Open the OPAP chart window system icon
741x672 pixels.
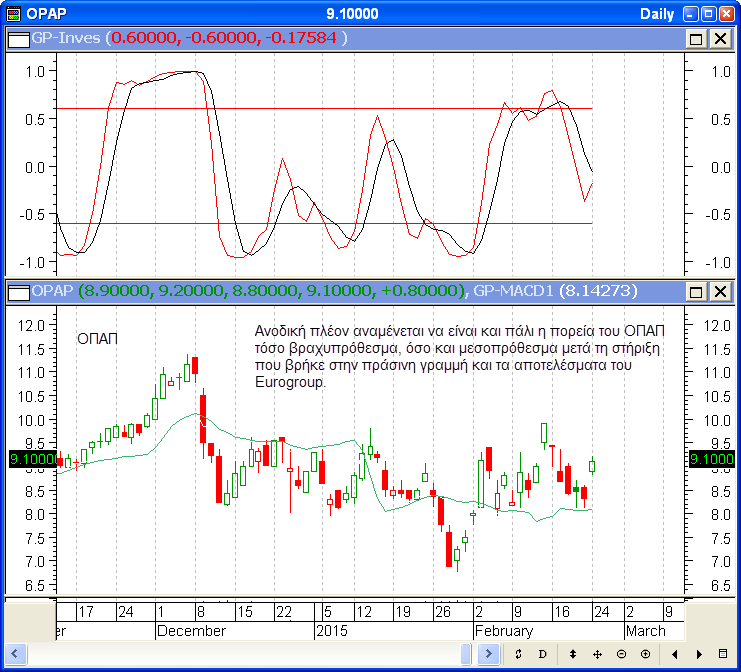point(14,14)
